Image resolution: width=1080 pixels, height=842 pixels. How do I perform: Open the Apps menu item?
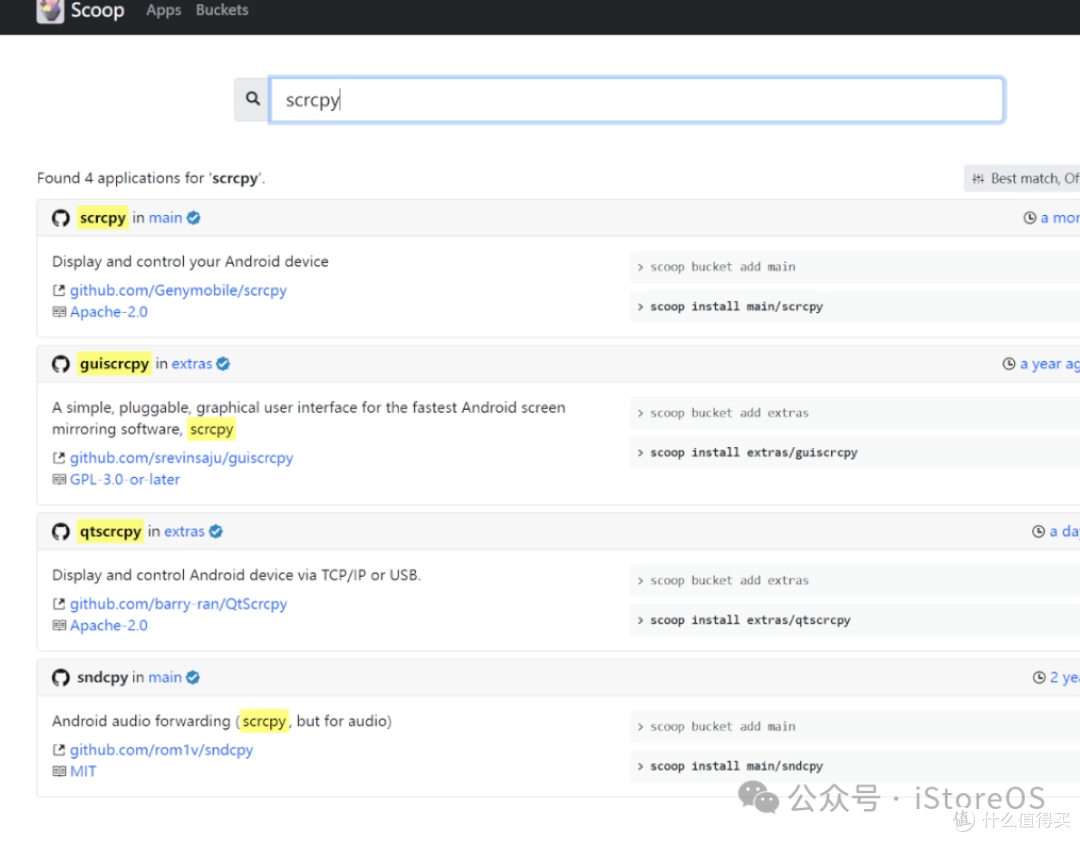[x=162, y=10]
